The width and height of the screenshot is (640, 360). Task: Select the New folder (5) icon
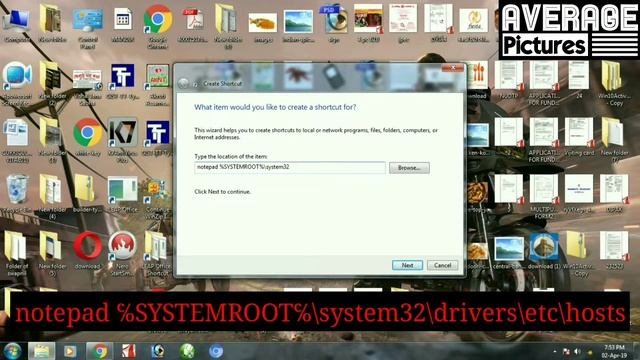(52, 254)
